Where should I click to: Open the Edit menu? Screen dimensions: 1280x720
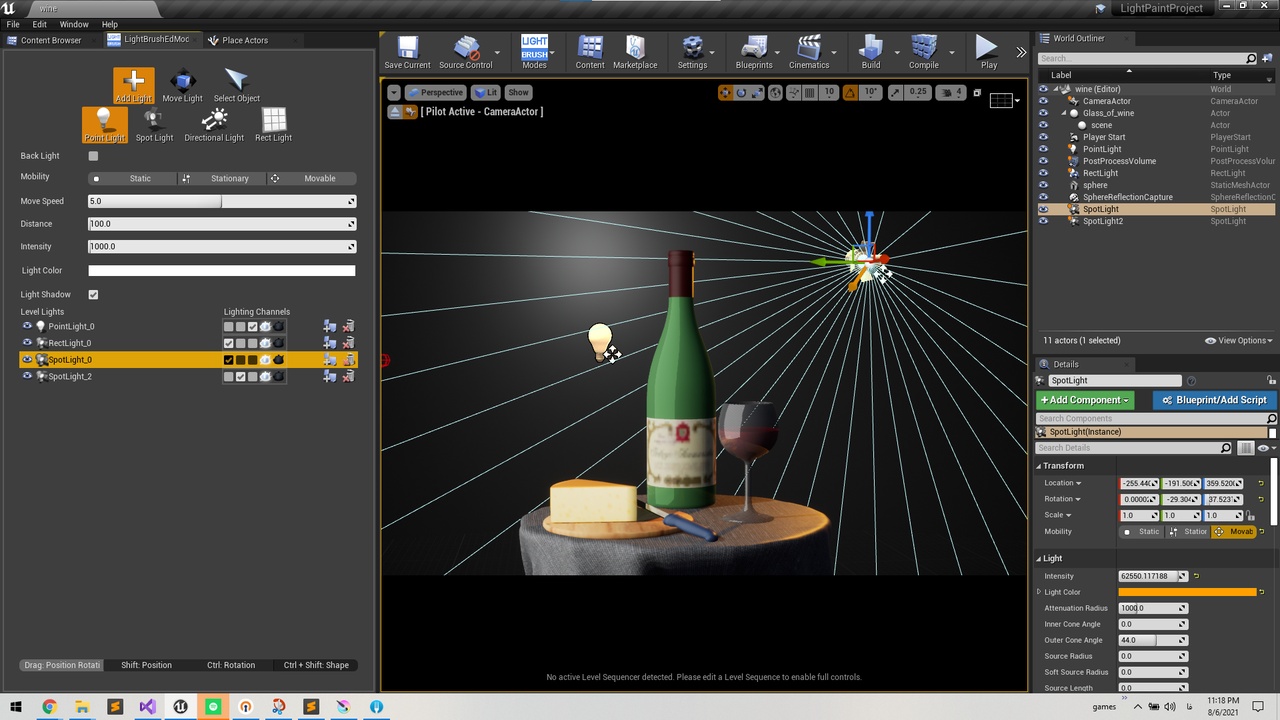(40, 24)
